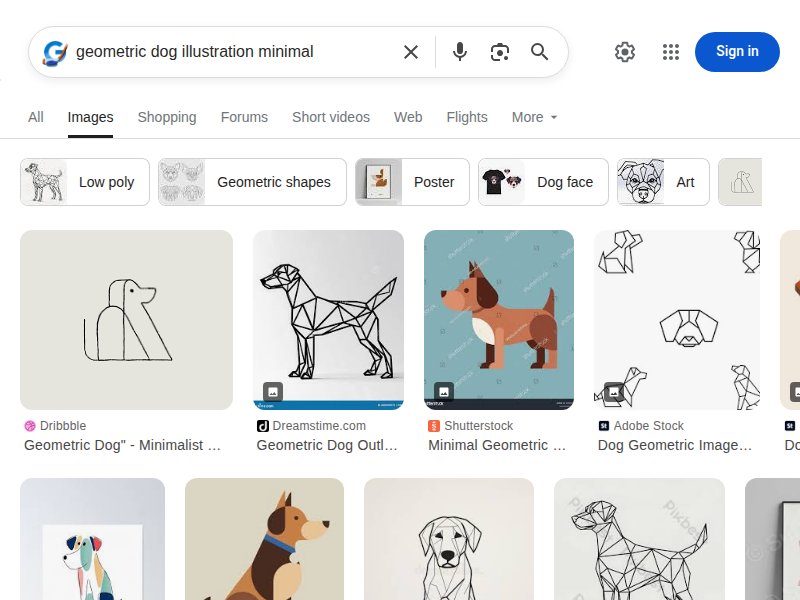The height and width of the screenshot is (600, 800).
Task: Click the Dribbble favicon below the sketch image
Action: point(30,425)
